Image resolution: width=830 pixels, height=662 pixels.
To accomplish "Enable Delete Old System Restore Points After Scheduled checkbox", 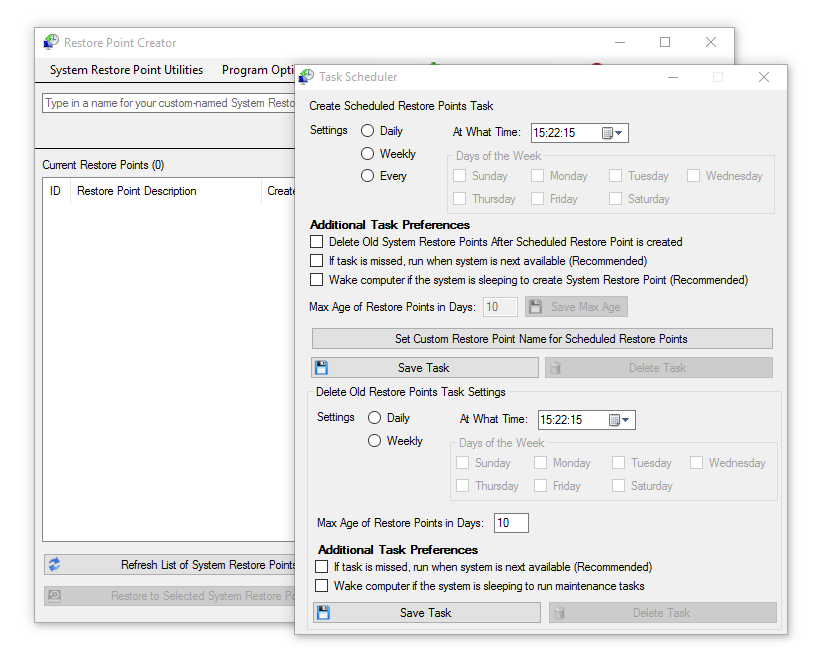I will pyautogui.click(x=317, y=242).
